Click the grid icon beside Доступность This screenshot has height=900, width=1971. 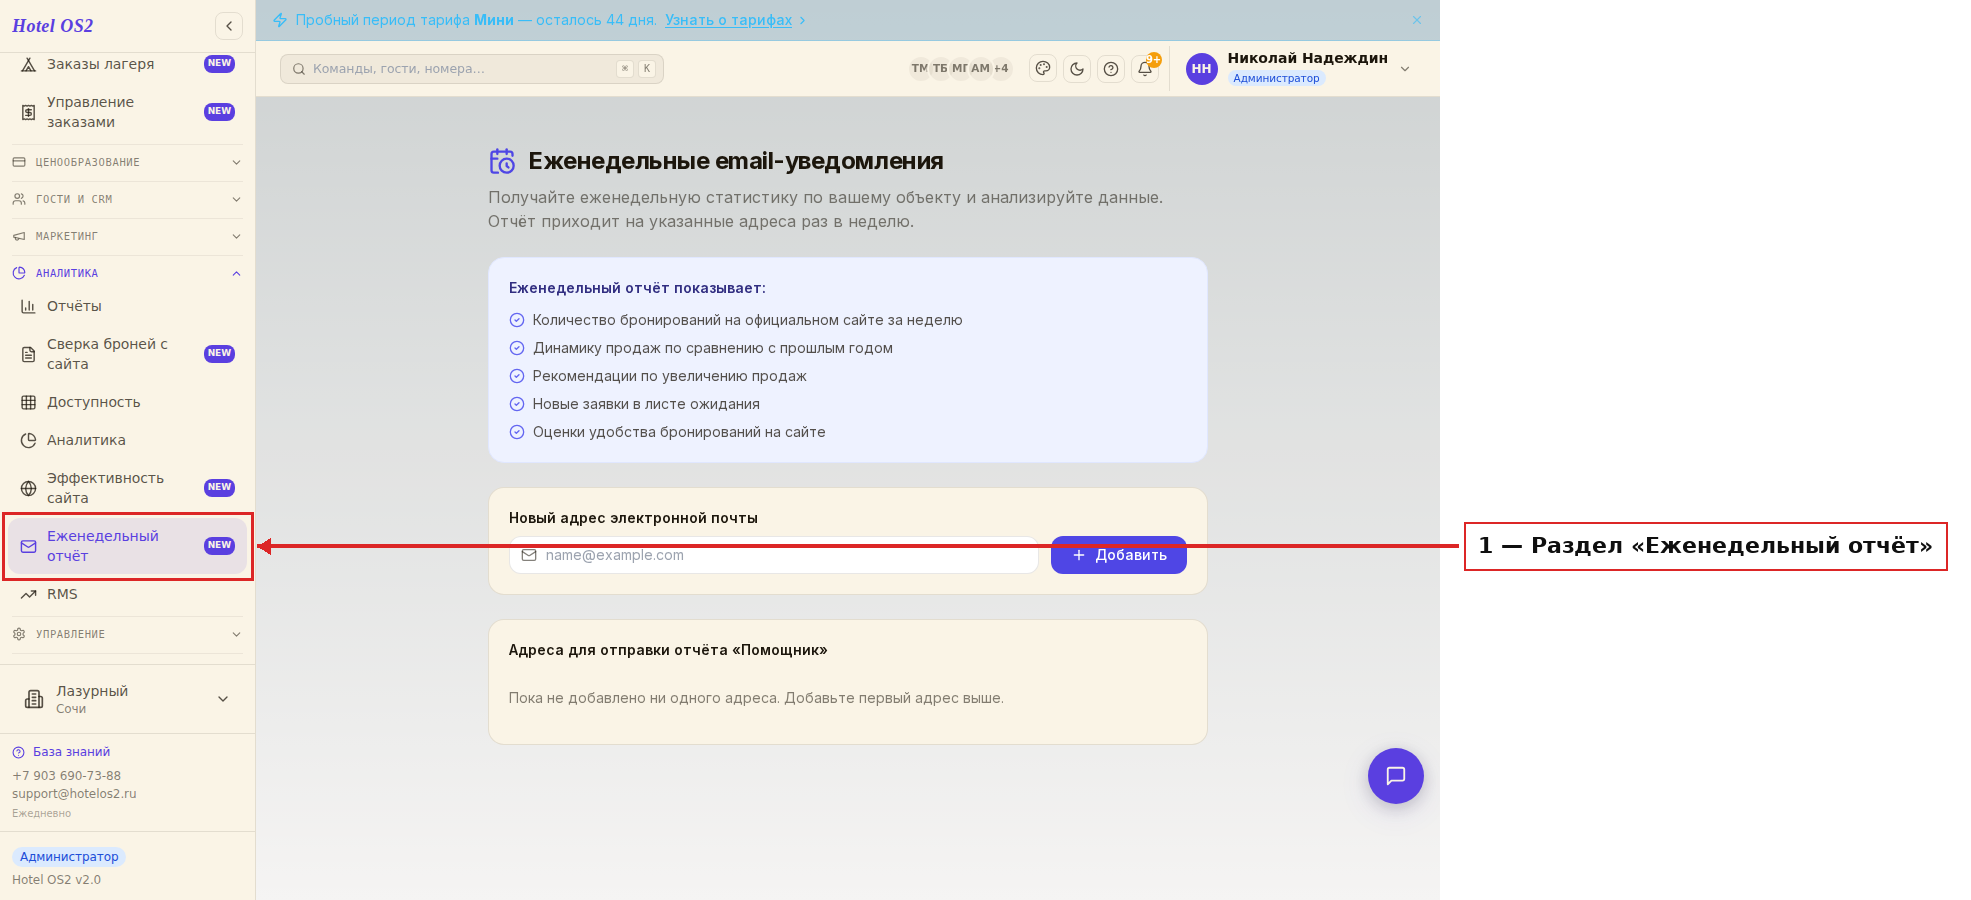(x=29, y=402)
